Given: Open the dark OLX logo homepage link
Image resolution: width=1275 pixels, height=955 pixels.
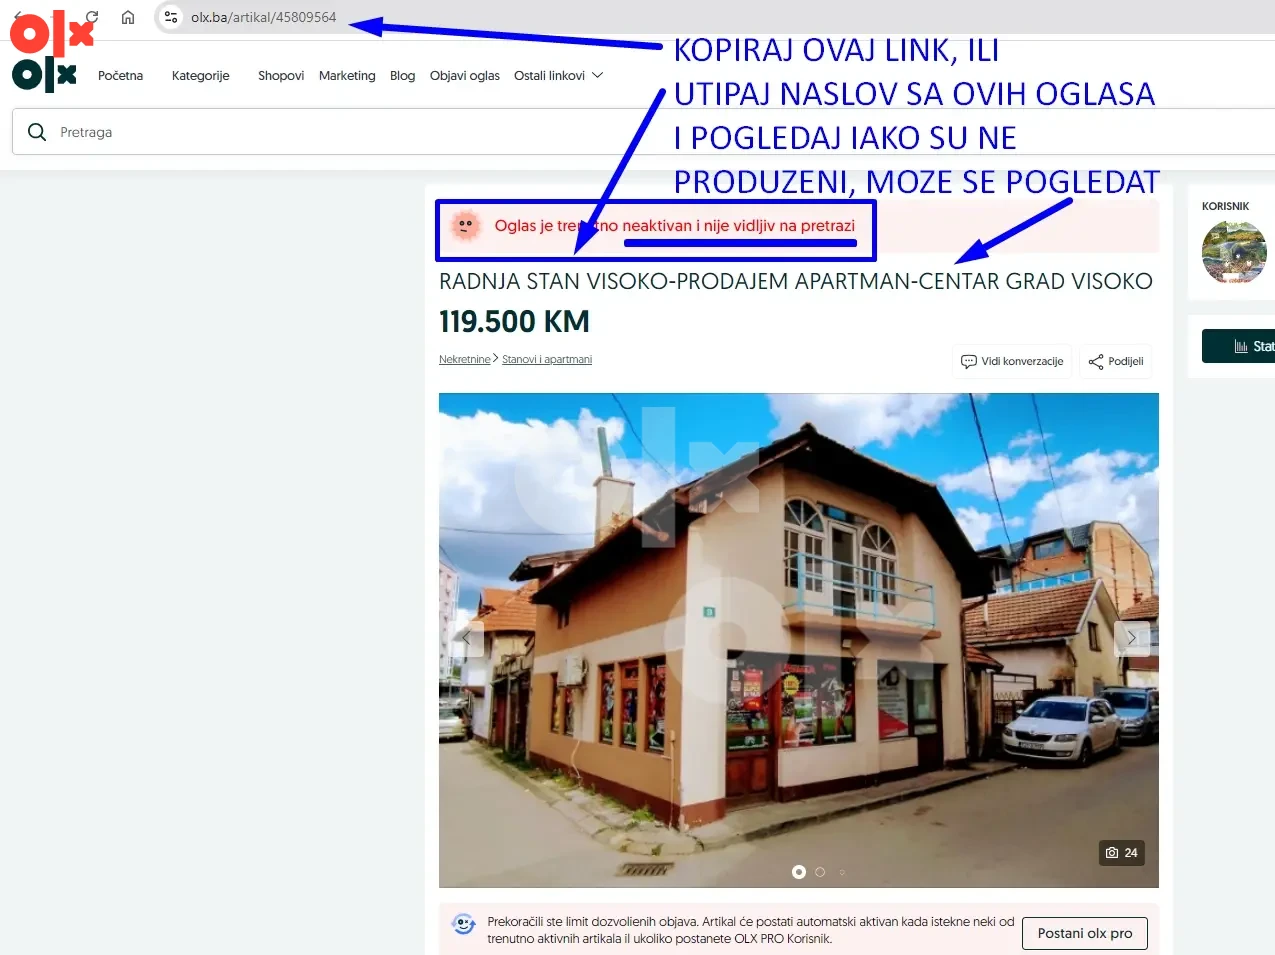Looking at the screenshot, I should (x=44, y=75).
